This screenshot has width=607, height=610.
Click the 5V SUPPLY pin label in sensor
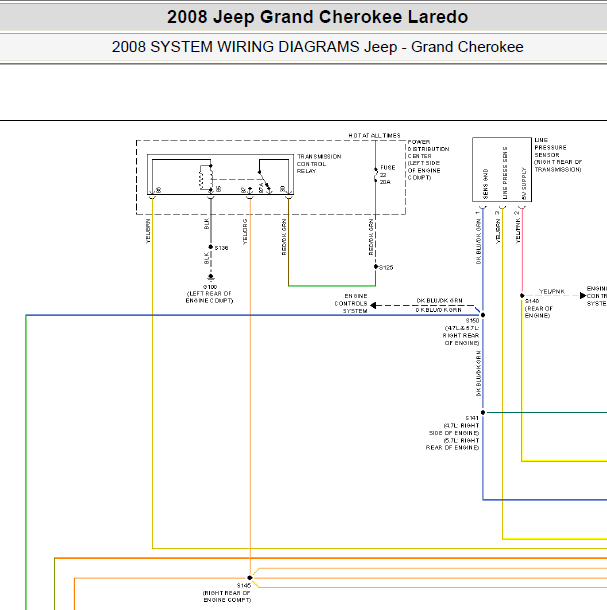click(524, 184)
